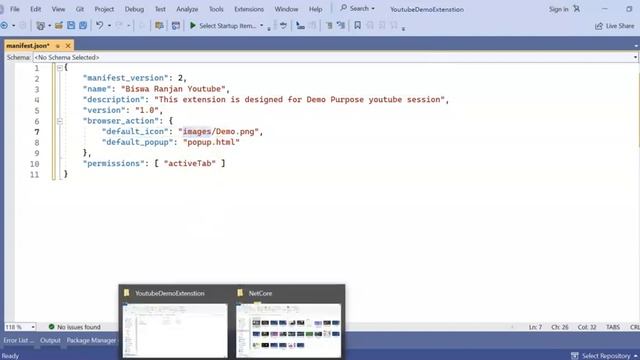Viewport: 640px width, 360px height.
Task: Open the Test menu
Action: (160, 9)
